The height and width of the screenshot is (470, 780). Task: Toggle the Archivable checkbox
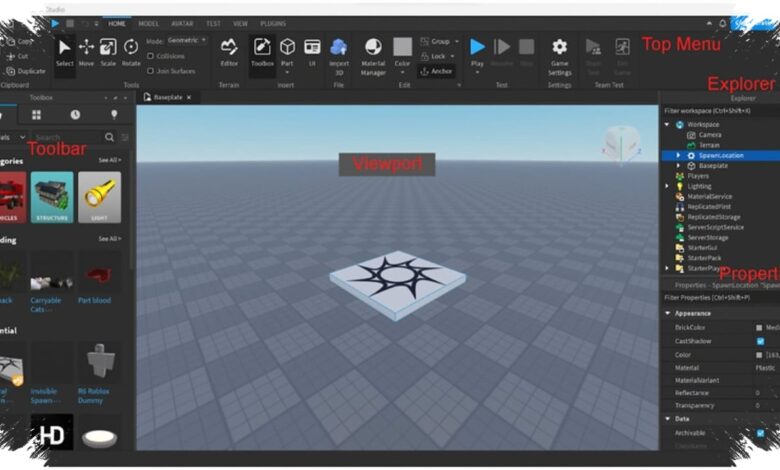(x=760, y=433)
